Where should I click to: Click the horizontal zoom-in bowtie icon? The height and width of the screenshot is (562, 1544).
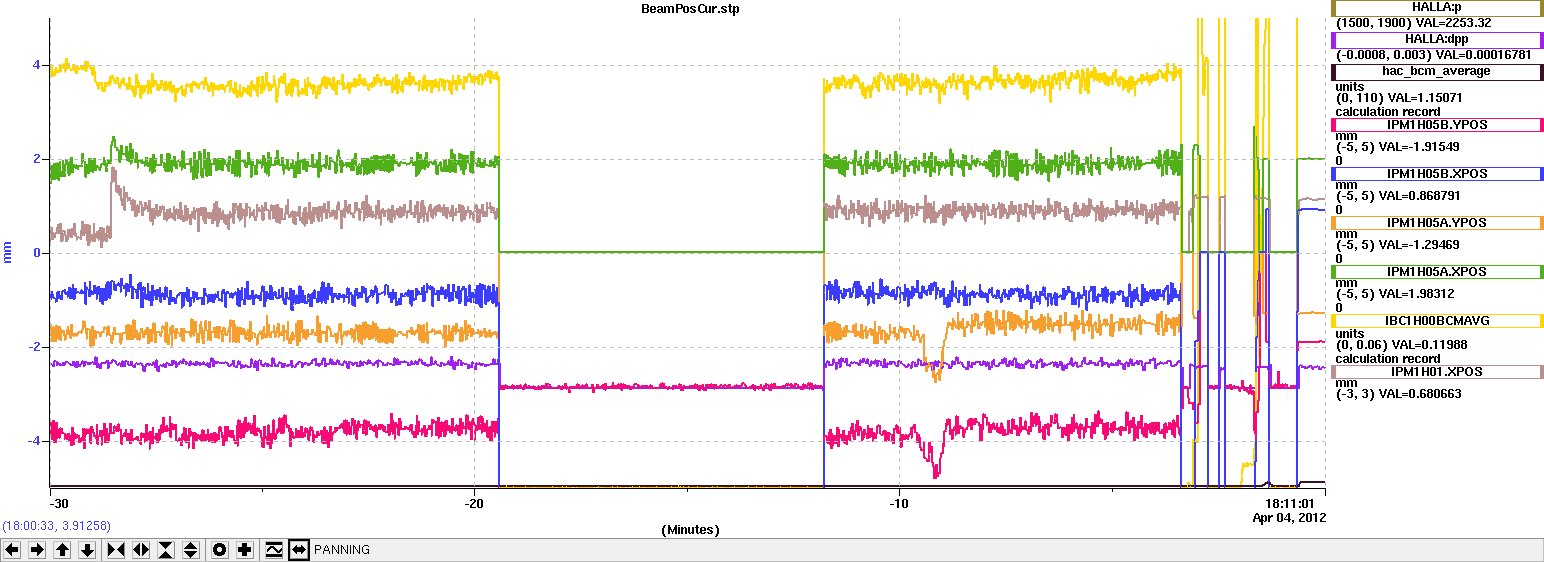116,550
